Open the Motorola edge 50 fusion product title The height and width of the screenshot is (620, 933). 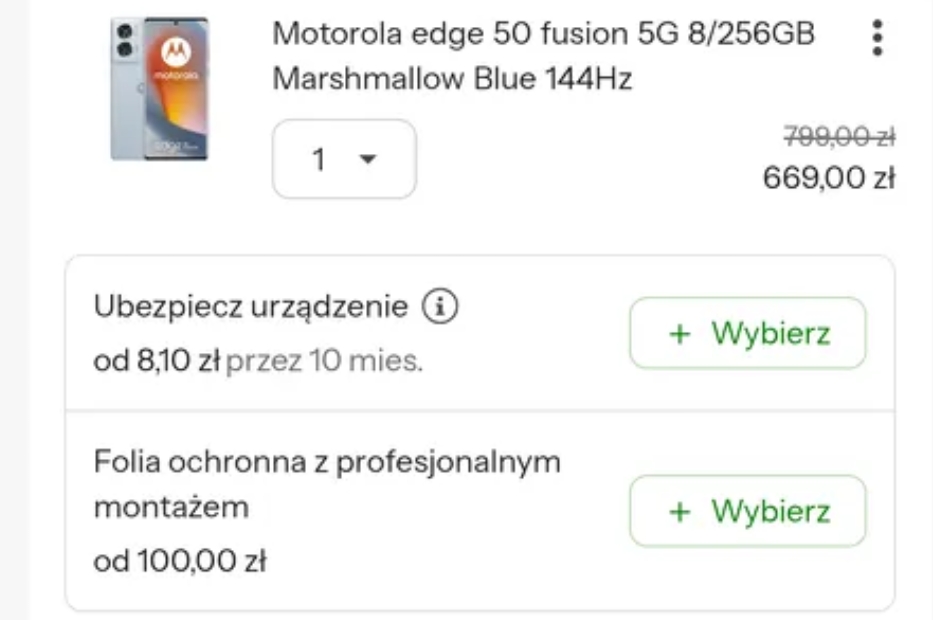(x=543, y=34)
